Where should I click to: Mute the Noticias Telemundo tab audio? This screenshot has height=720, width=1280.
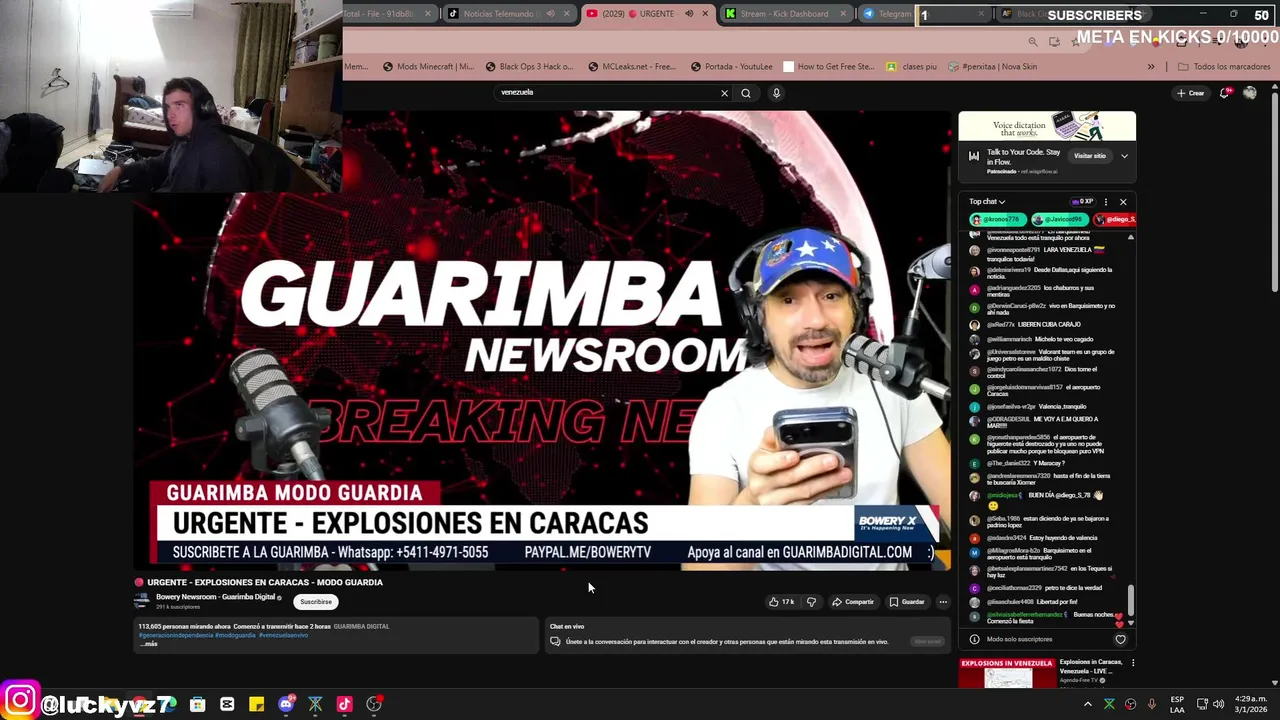tap(550, 14)
